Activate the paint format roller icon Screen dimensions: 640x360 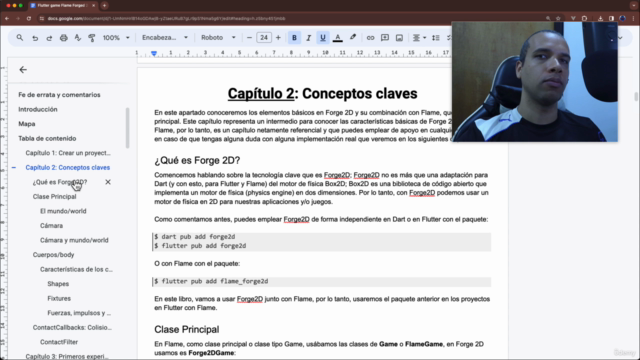91,38
